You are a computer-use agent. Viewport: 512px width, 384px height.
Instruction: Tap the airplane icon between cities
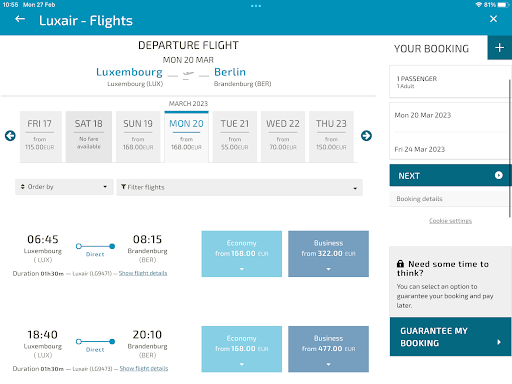point(188,74)
